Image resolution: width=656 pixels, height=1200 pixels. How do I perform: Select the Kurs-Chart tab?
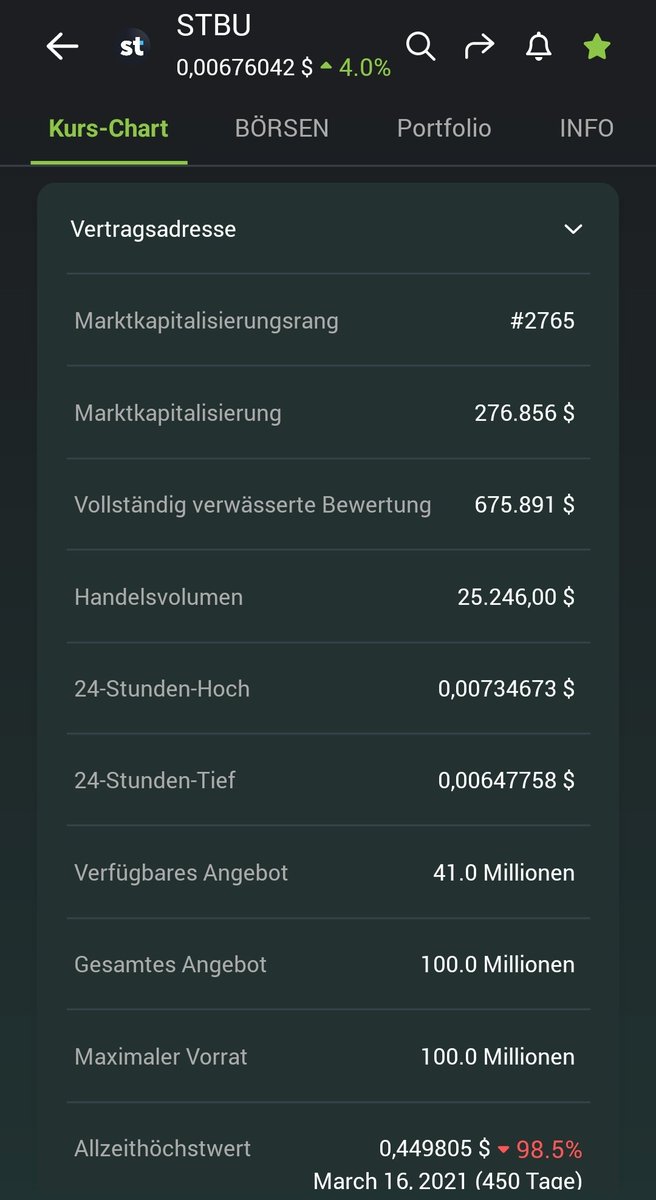[x=109, y=128]
